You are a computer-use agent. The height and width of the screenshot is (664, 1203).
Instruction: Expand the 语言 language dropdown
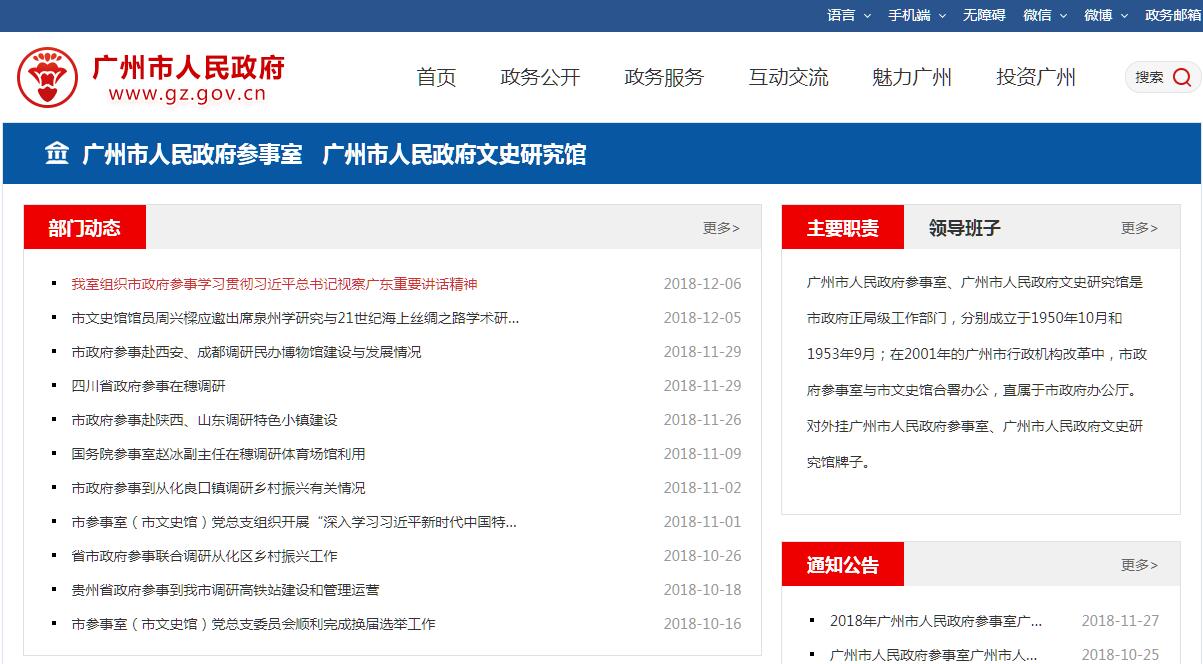pos(849,15)
